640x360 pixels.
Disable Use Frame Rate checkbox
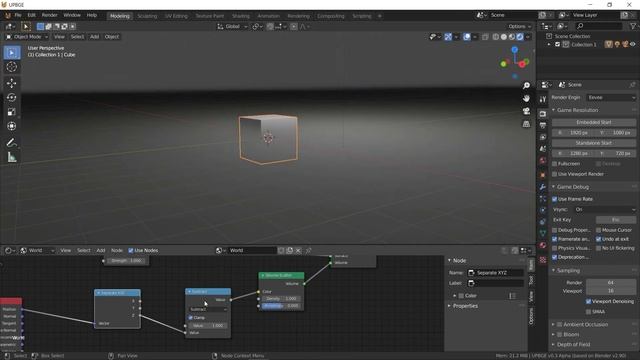click(554, 199)
